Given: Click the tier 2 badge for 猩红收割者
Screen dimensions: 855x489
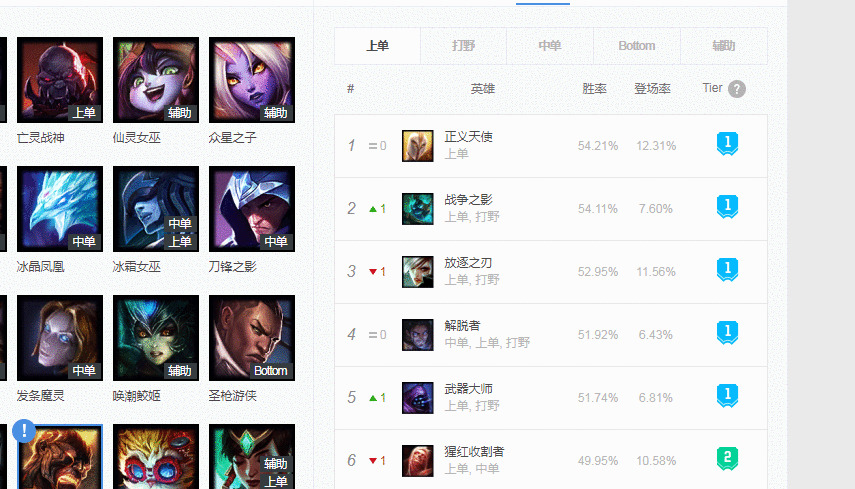Looking at the screenshot, I should (727, 458).
